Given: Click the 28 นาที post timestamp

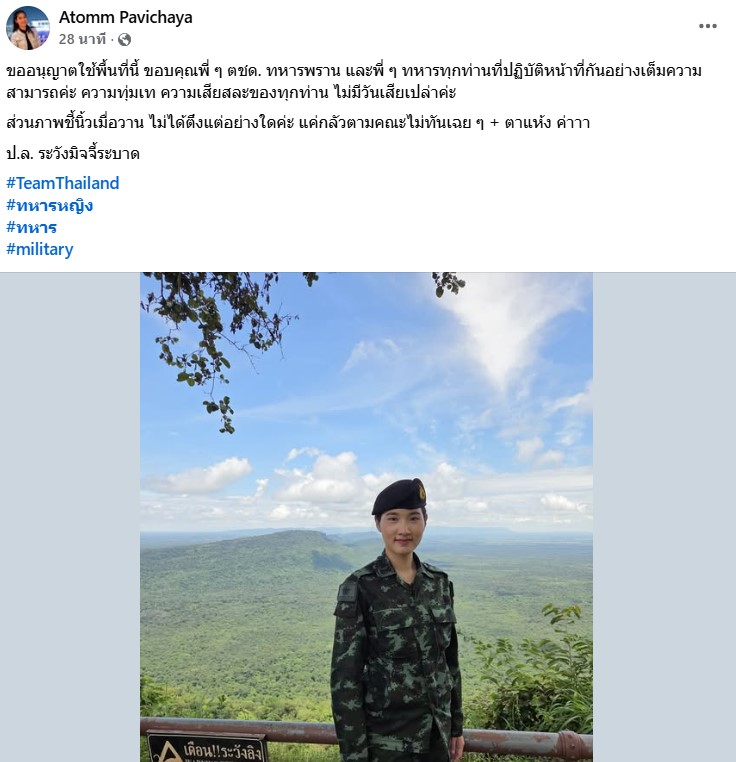Looking at the screenshot, I should coord(82,39).
